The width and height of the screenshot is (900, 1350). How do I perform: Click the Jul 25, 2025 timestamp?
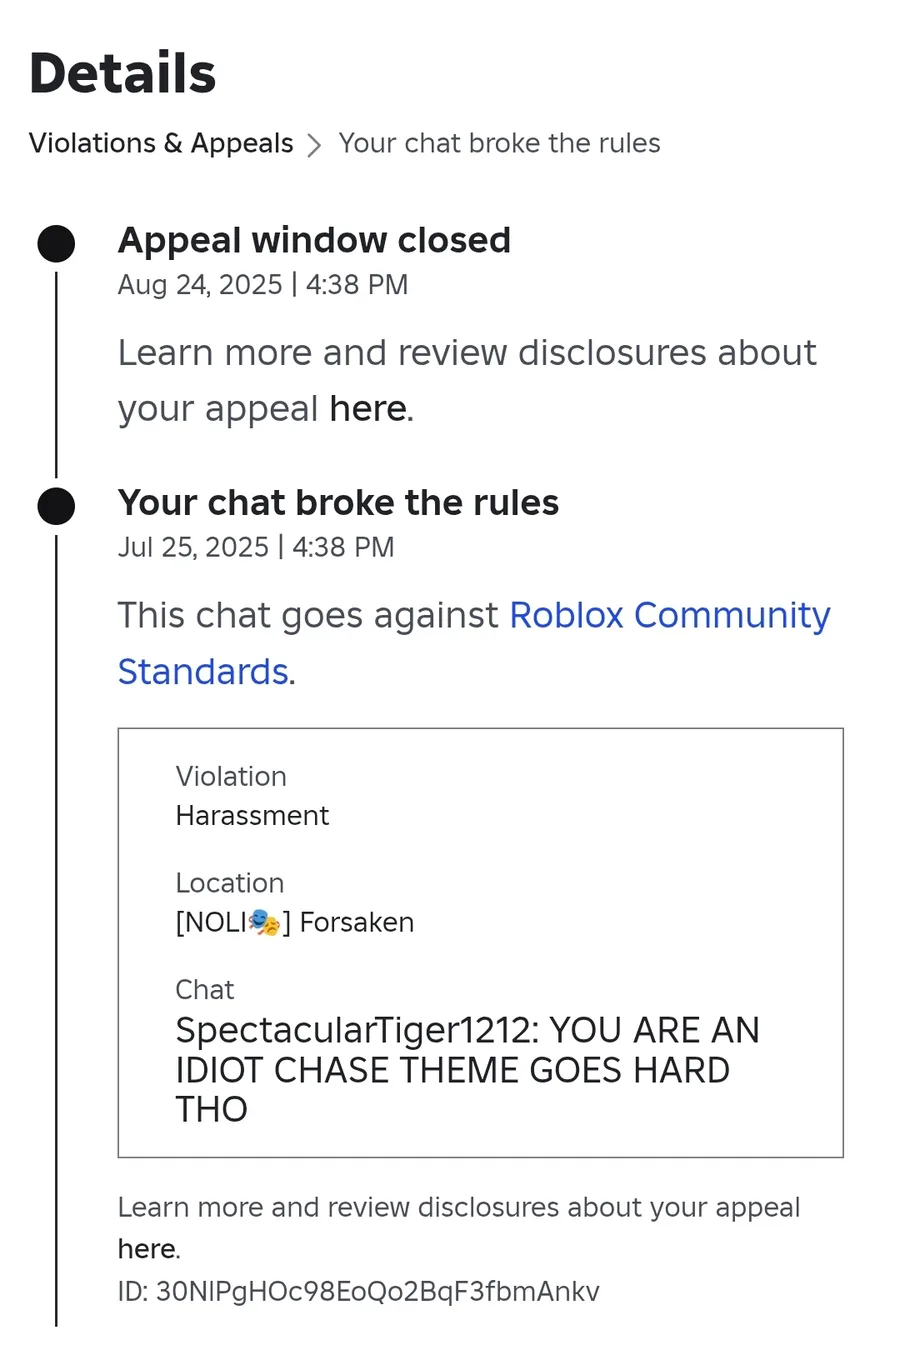[x=256, y=547]
